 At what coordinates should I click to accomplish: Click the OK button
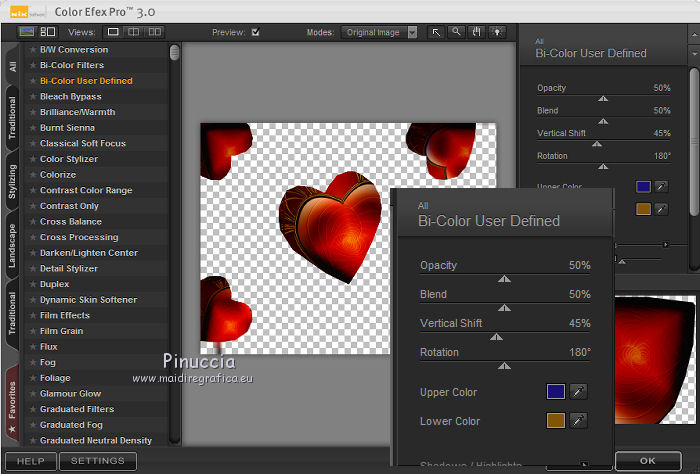click(x=649, y=461)
